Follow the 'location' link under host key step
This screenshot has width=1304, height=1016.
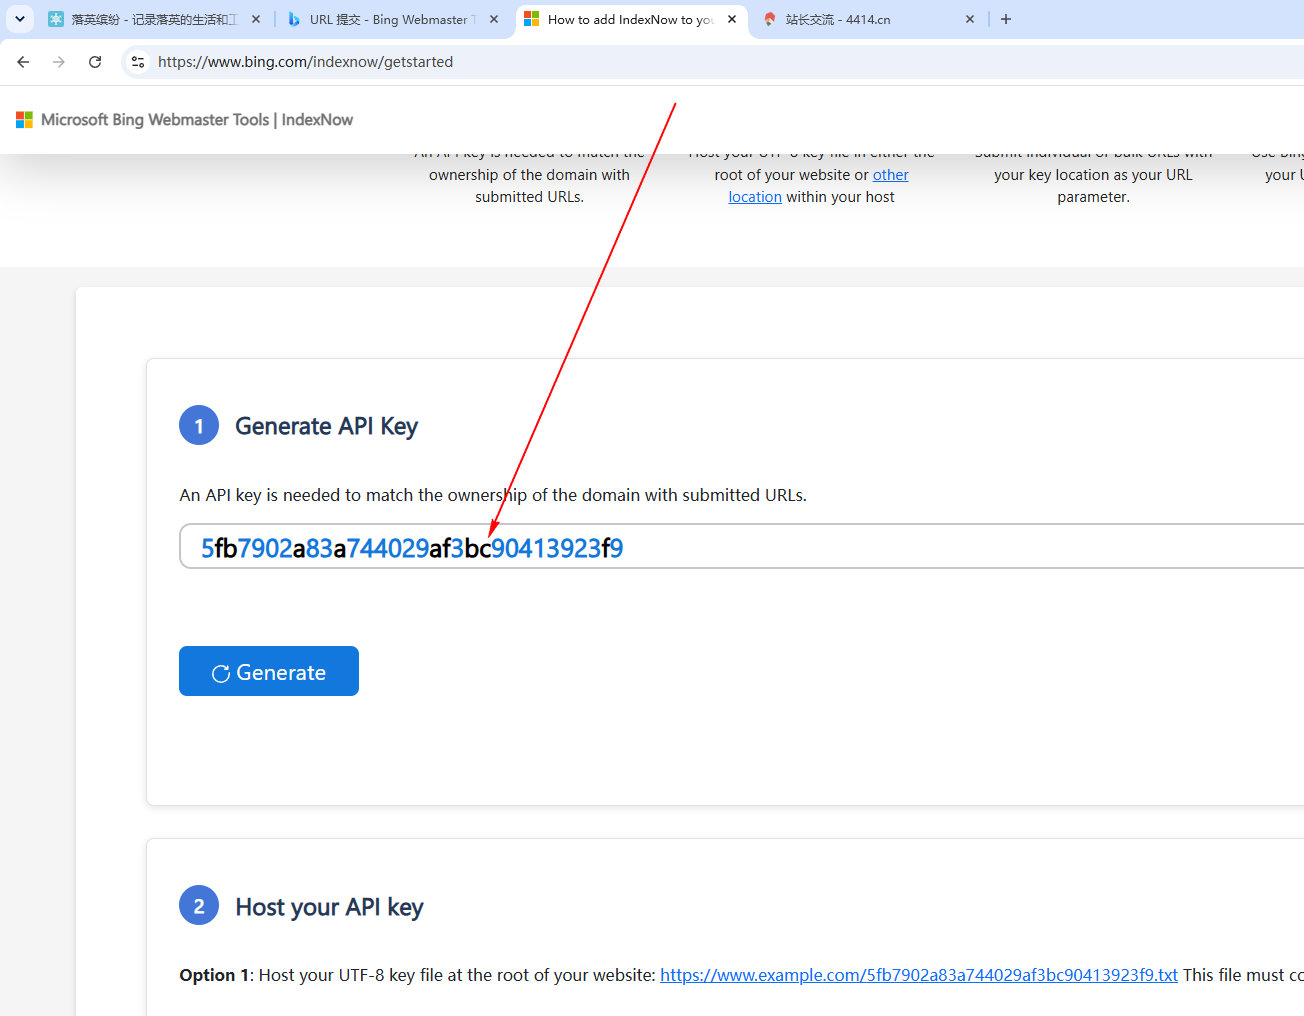[755, 197]
